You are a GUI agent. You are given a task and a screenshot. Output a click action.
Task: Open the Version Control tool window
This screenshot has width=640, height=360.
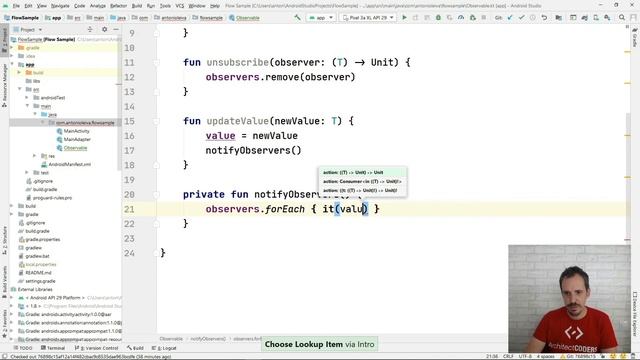(x=96, y=348)
